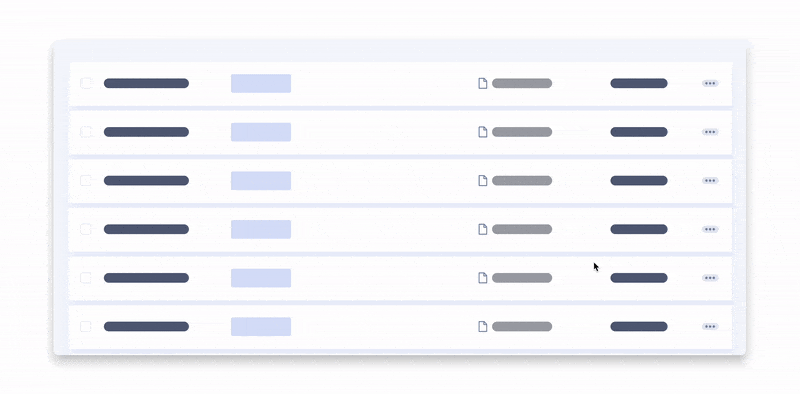This screenshot has height=394, width=800.
Task: Open the three-dot menu in first row
Action: (710, 83)
